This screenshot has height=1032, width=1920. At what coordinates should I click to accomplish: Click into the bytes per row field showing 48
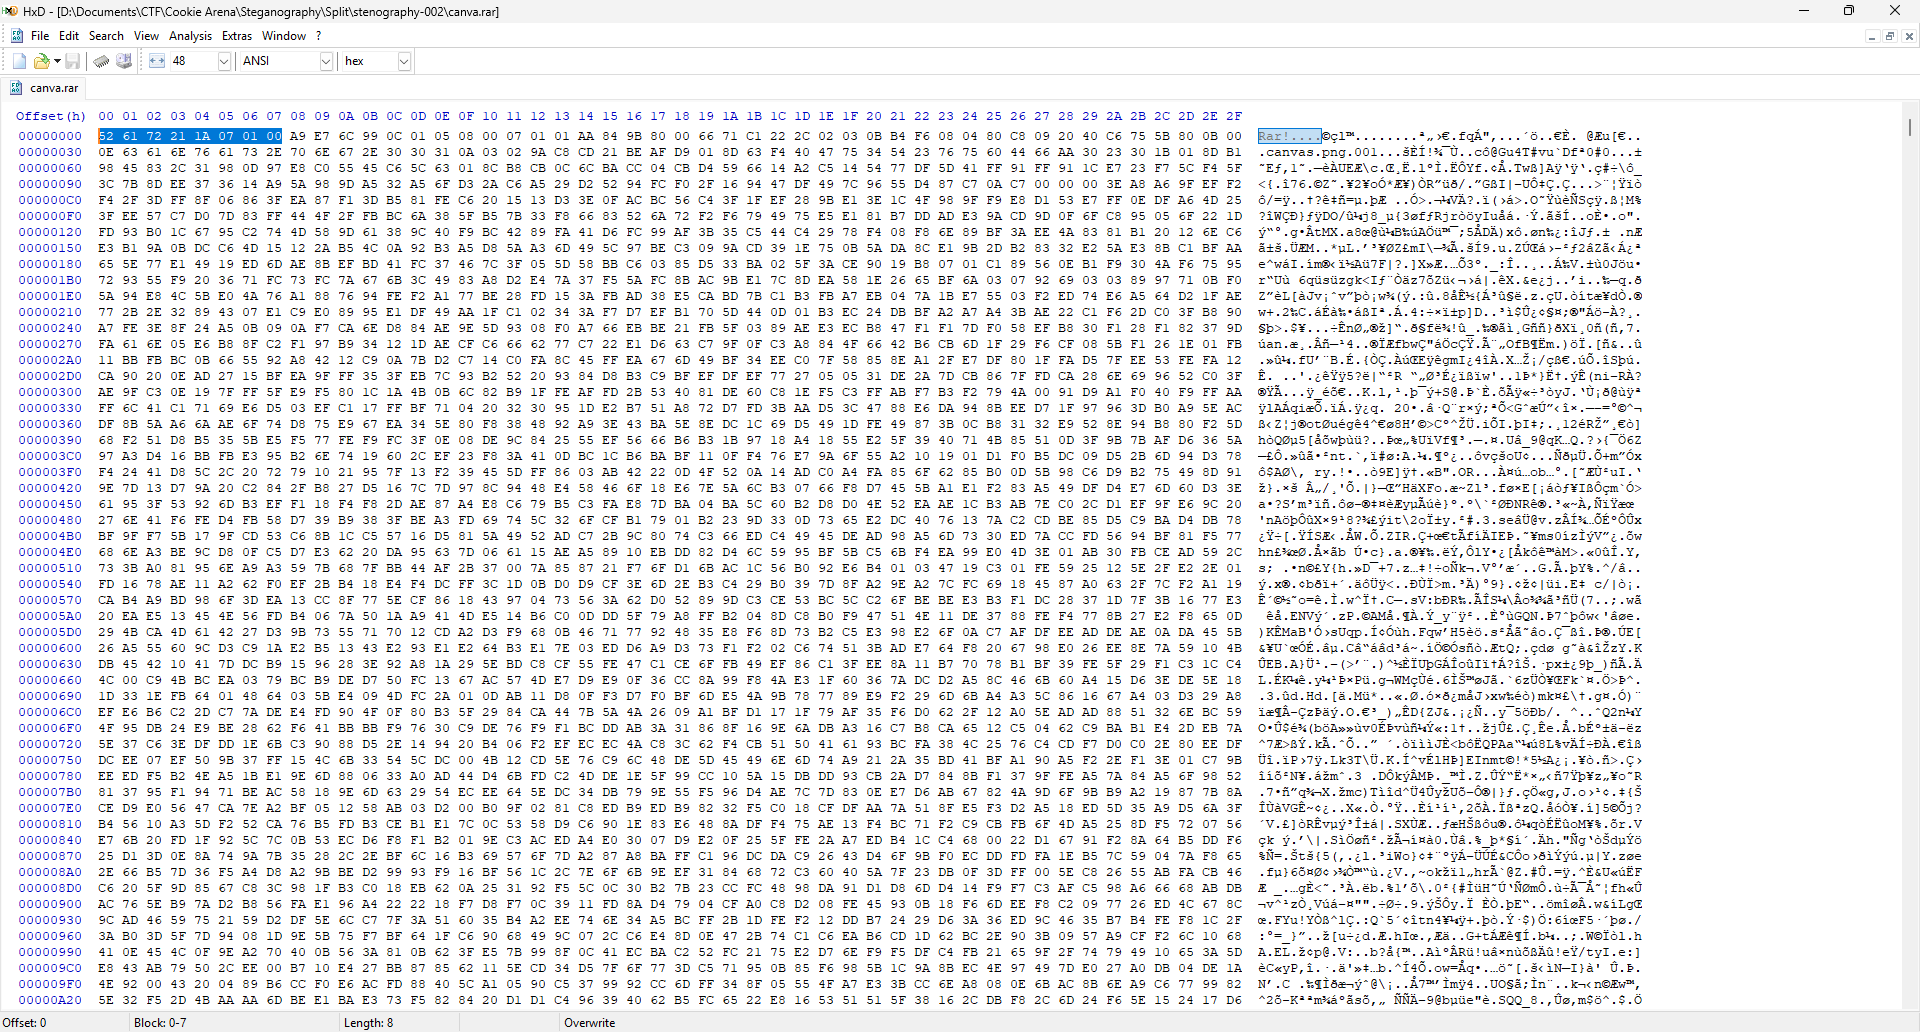193,61
